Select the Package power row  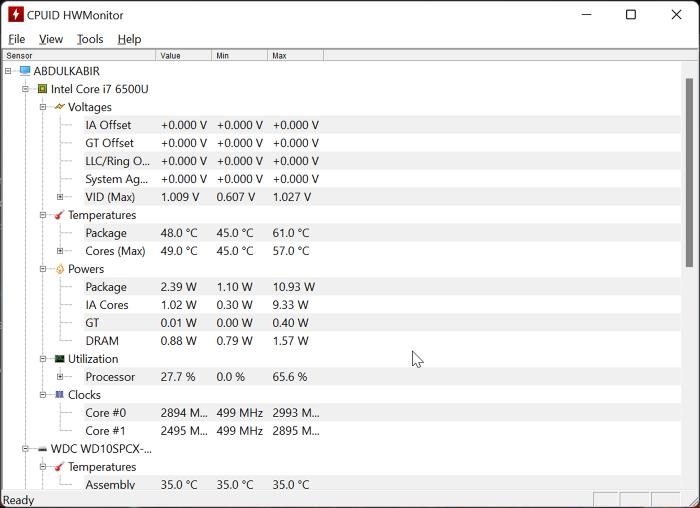pyautogui.click(x=382, y=287)
